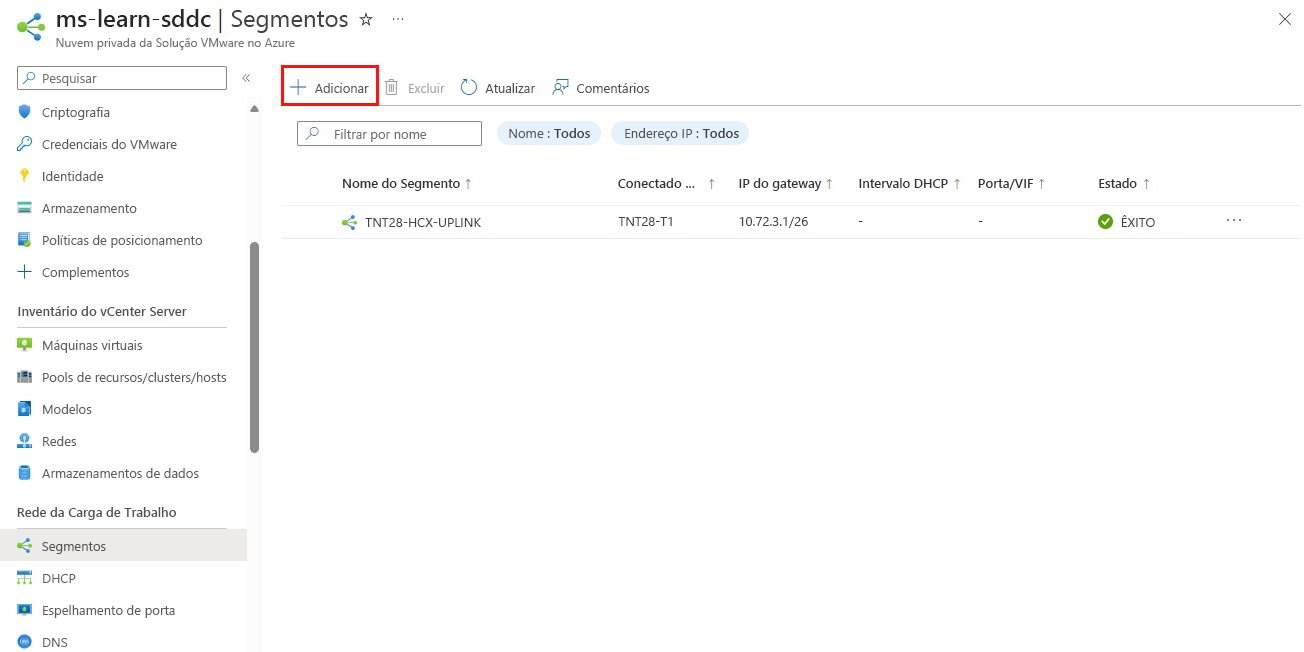Star ms-learn-sddc as a favorite

click(x=364, y=18)
